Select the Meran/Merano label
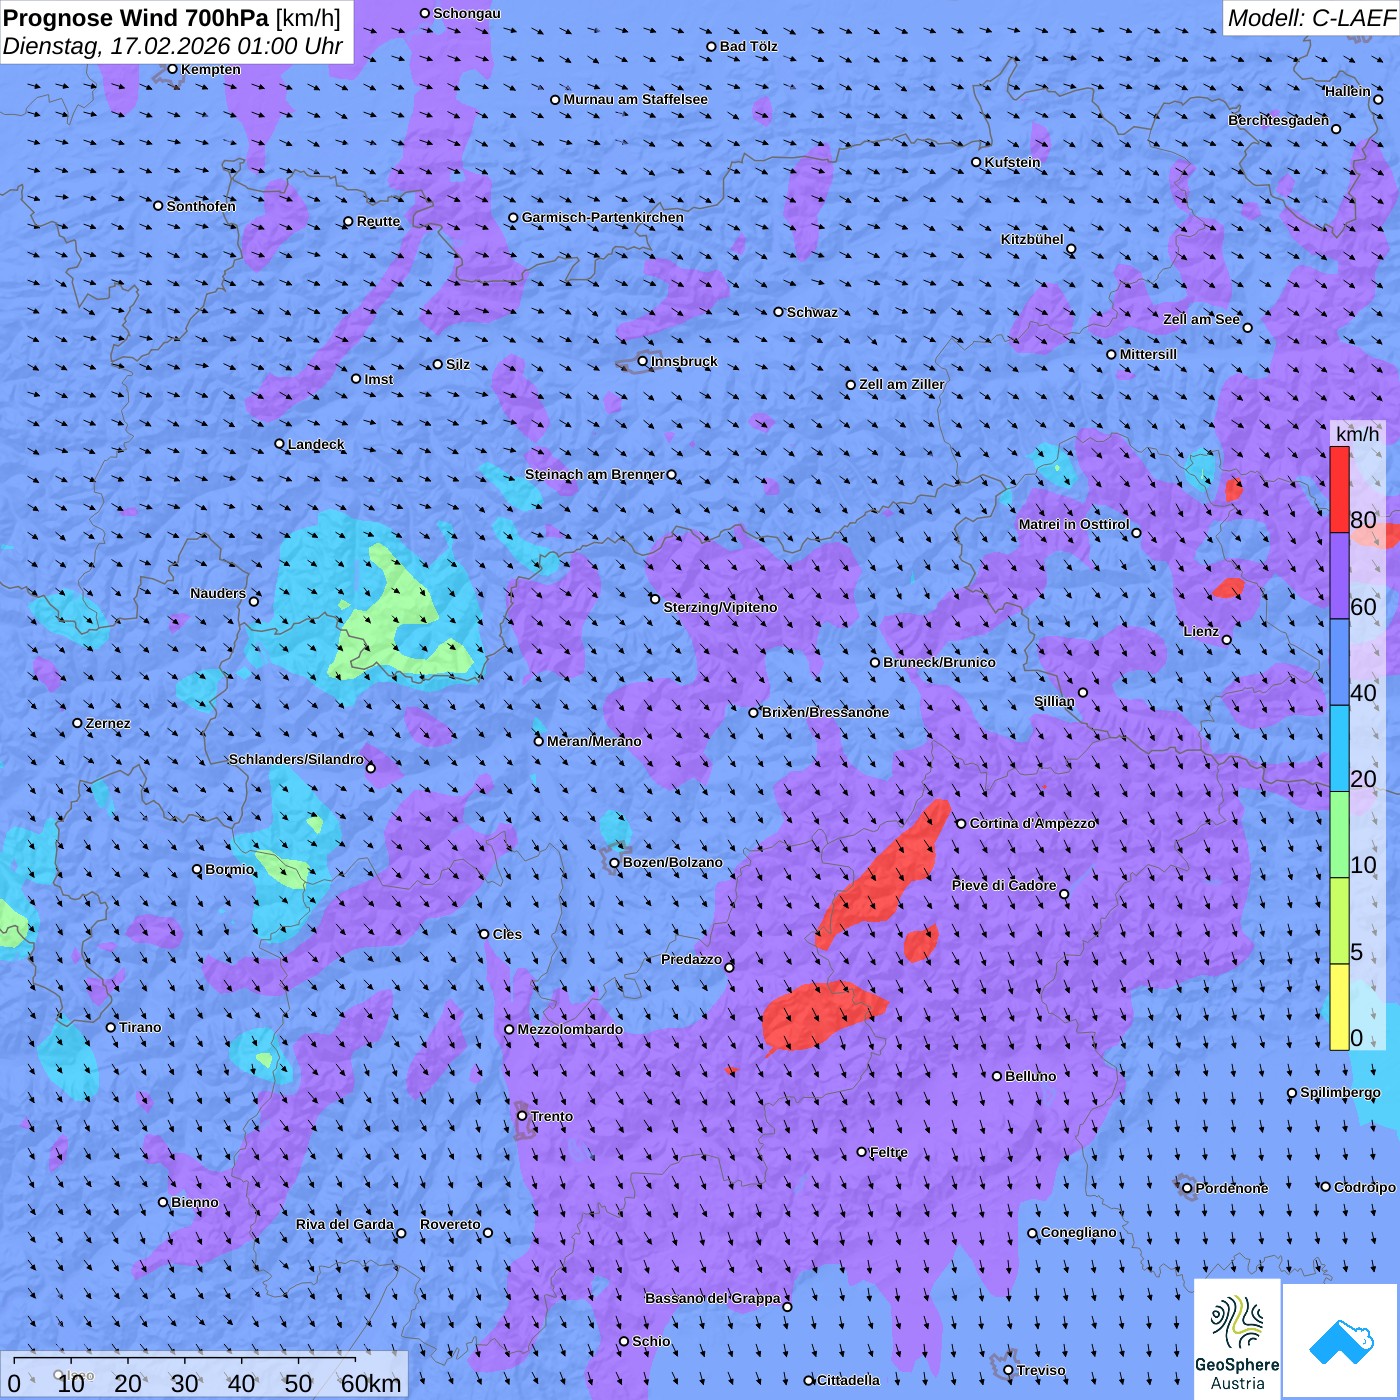Screen dimensions: 1400x1400 pyautogui.click(x=594, y=741)
